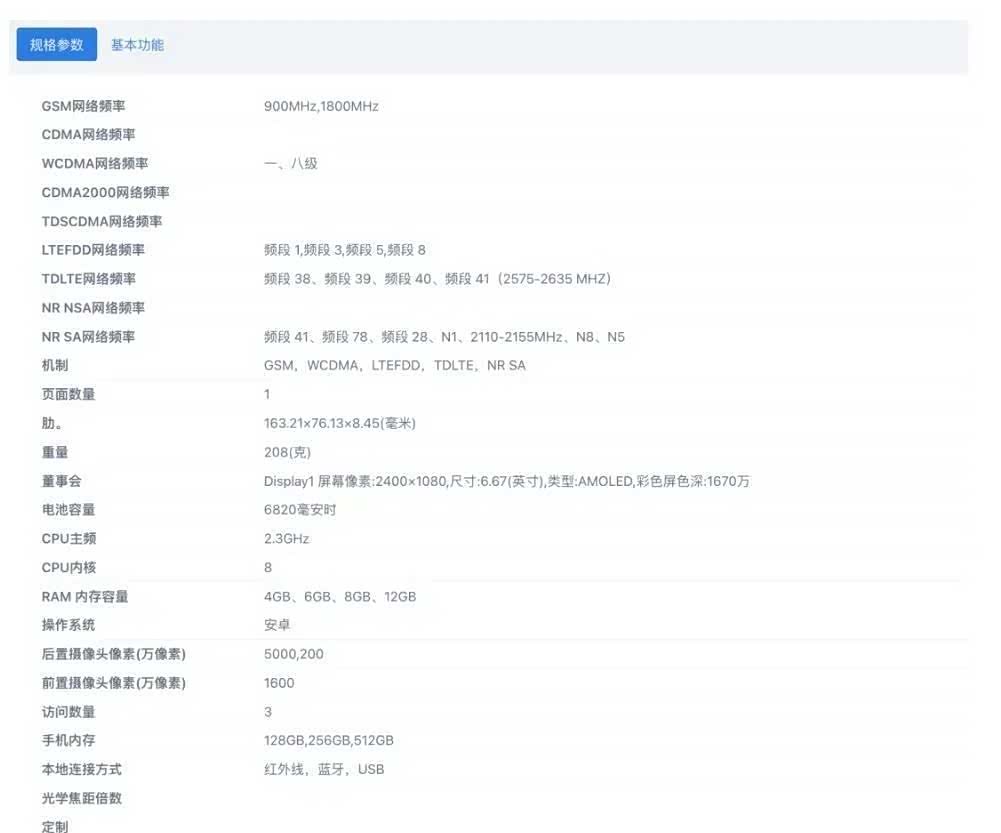Switch to the 基本功能 tab
The image size is (1001, 833).
coord(137,45)
